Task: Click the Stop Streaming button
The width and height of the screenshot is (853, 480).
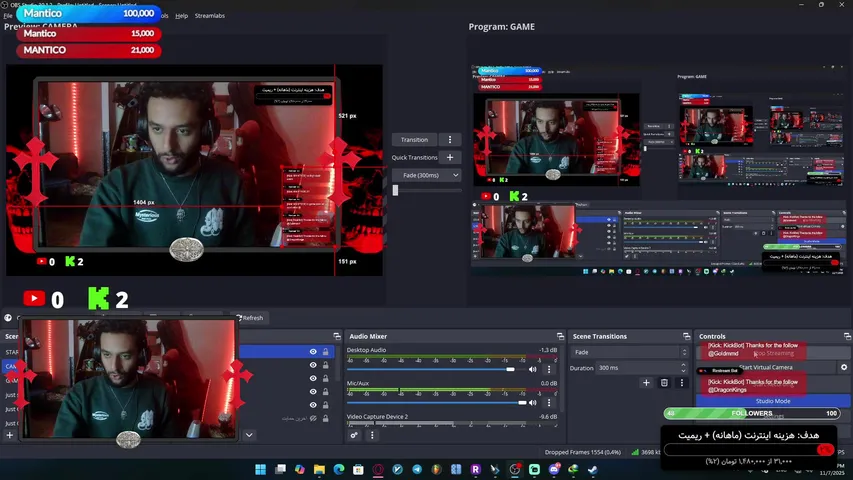Action: 774,353
